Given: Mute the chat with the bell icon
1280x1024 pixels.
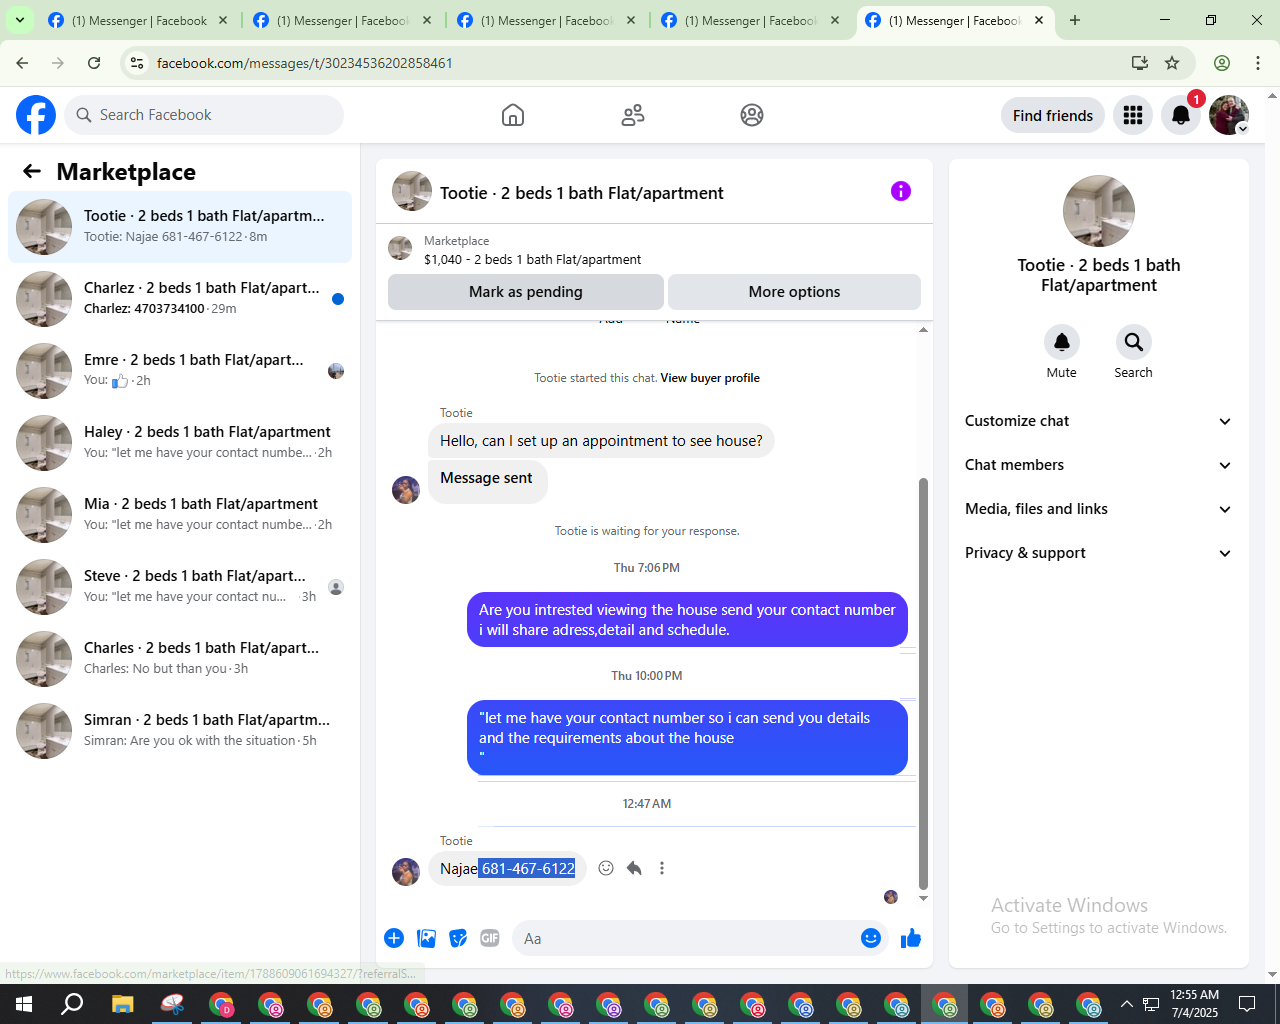Looking at the screenshot, I should tap(1062, 342).
